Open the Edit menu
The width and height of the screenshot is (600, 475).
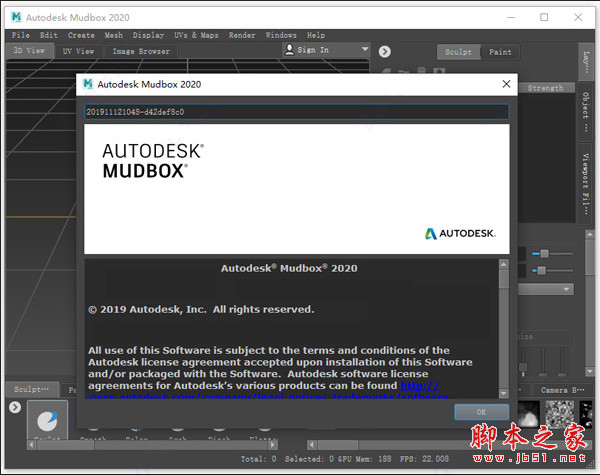click(x=49, y=35)
